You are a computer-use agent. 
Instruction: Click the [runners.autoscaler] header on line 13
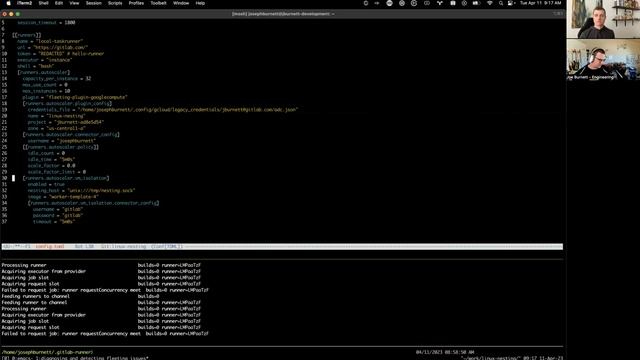(44, 72)
